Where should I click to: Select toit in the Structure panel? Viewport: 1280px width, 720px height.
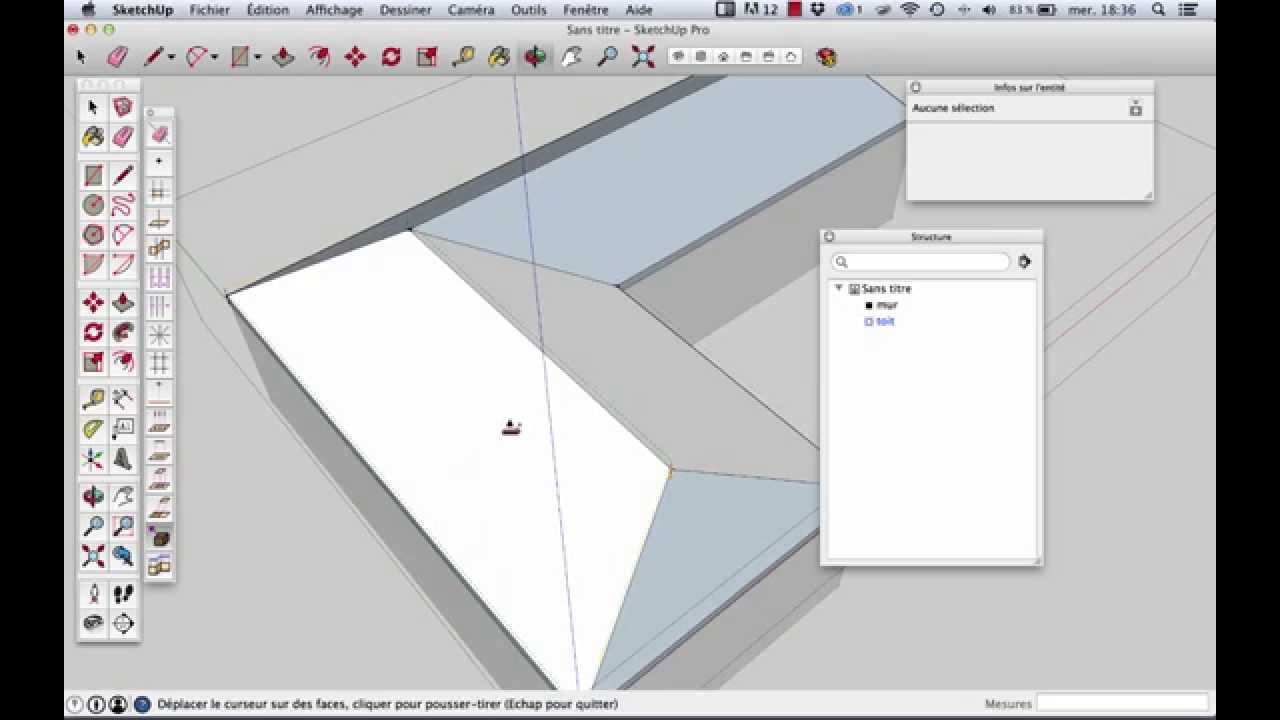[884, 322]
